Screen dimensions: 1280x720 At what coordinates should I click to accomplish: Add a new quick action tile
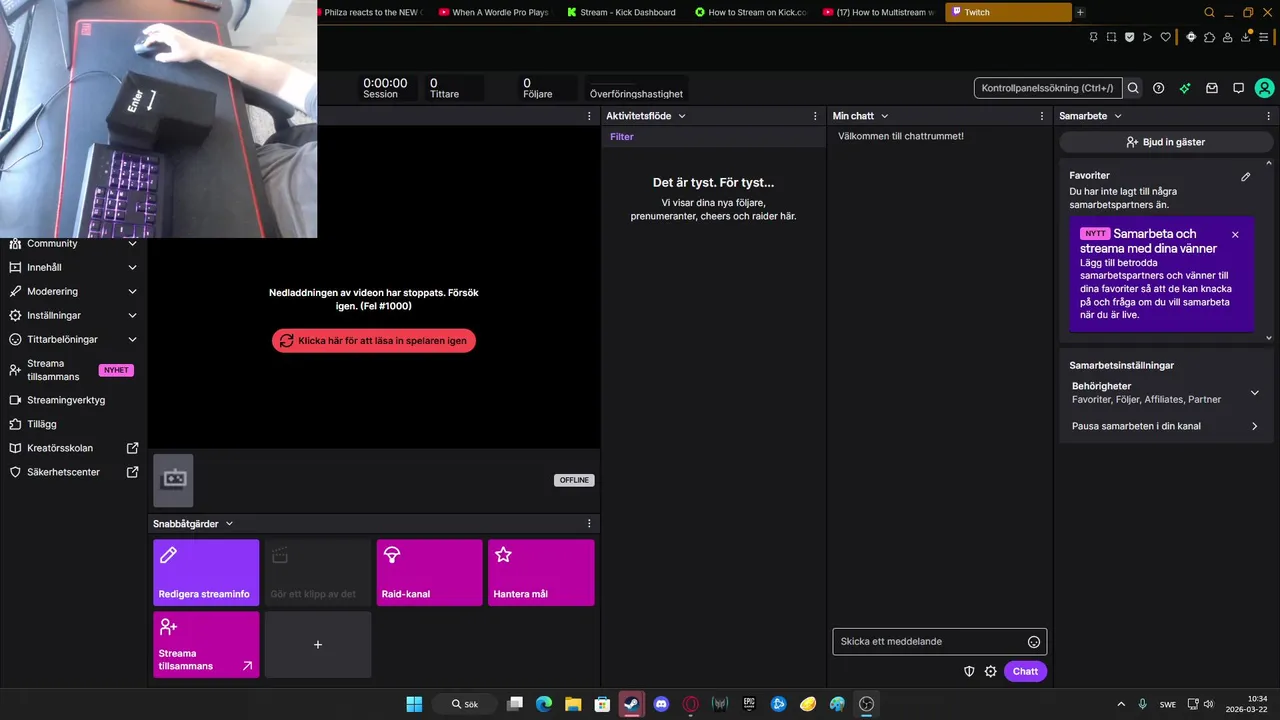[318, 645]
